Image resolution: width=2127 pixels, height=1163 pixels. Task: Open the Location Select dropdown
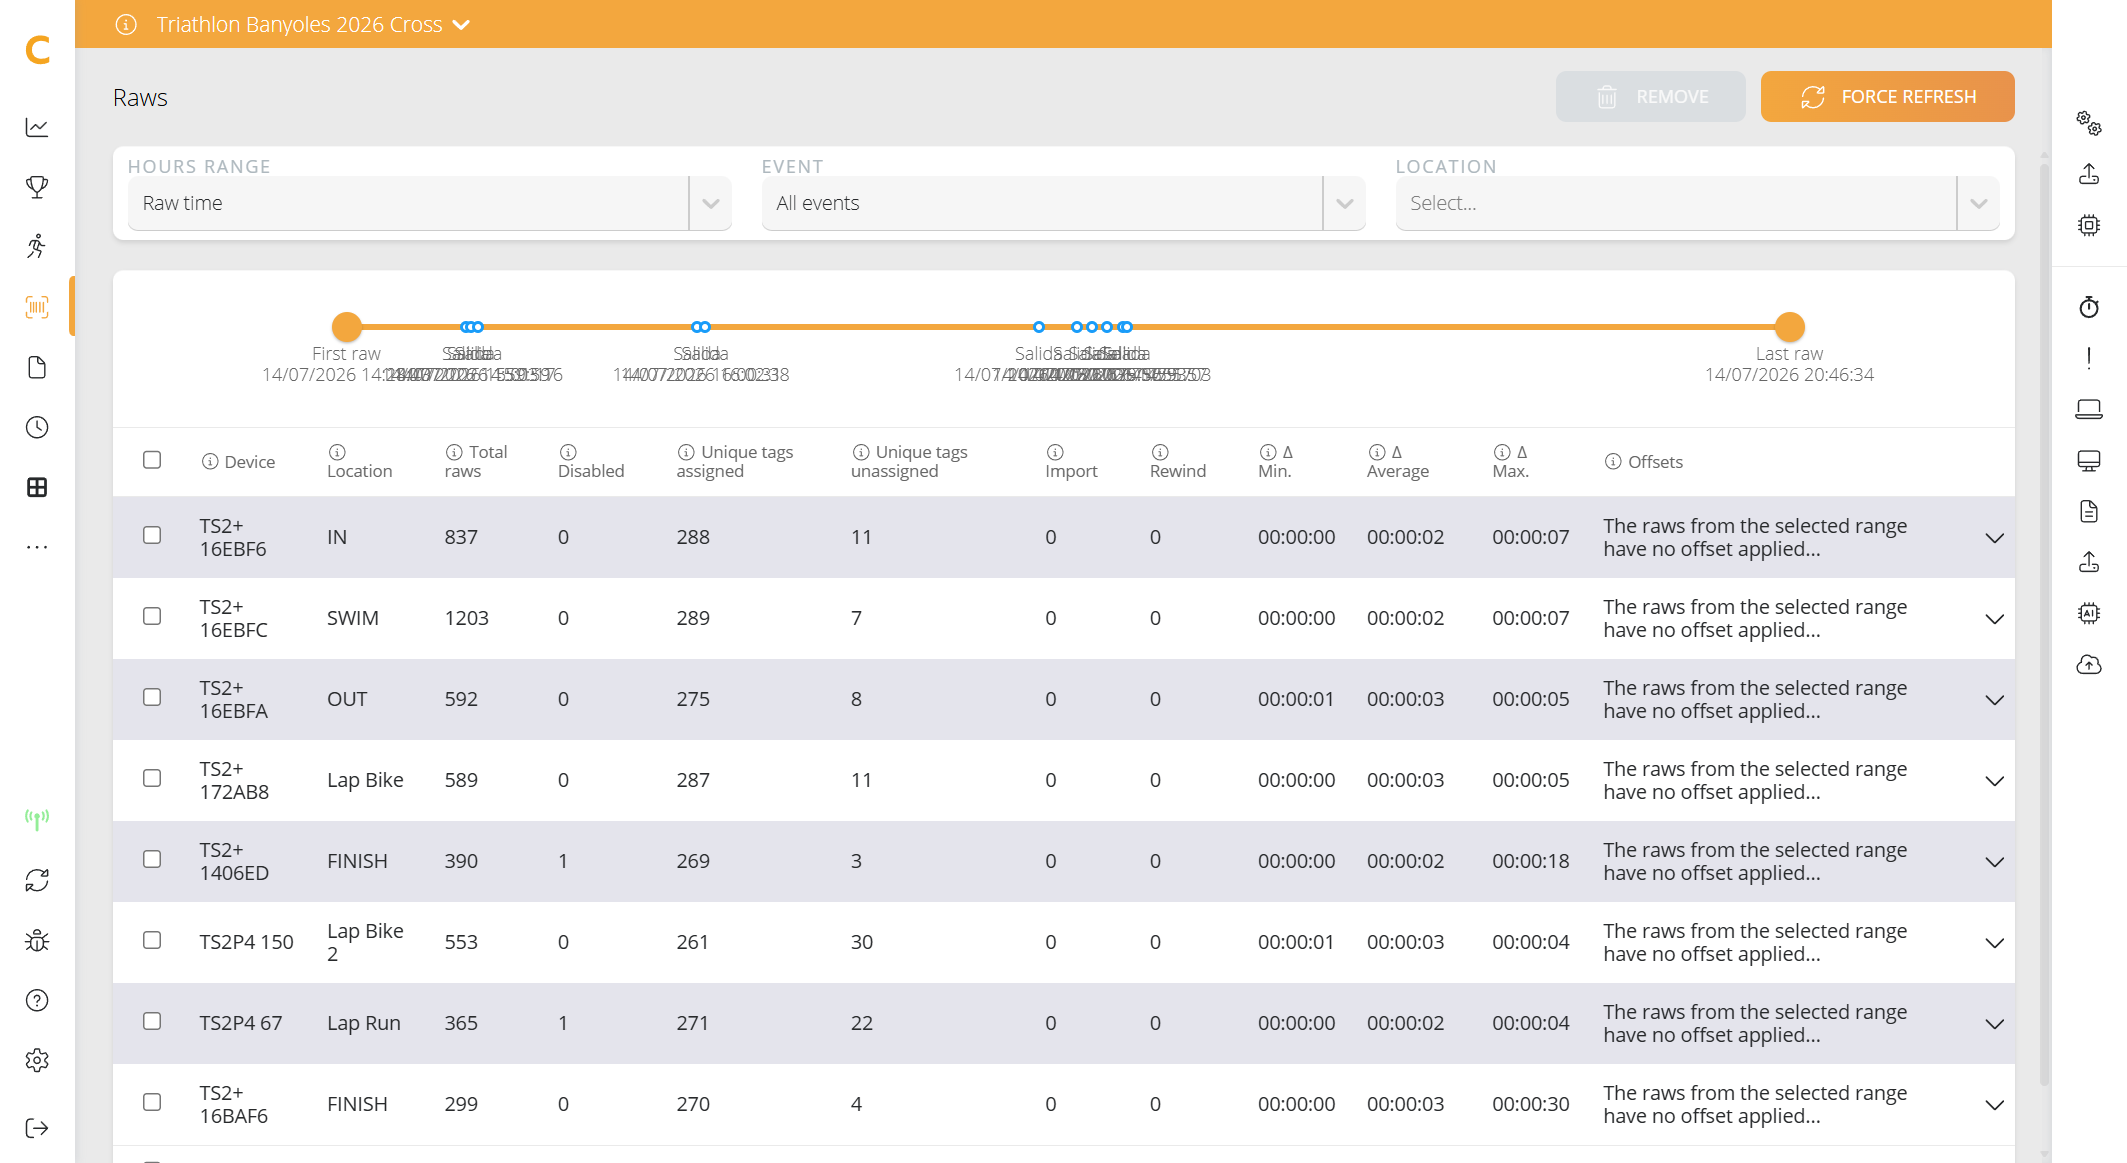[1697, 203]
